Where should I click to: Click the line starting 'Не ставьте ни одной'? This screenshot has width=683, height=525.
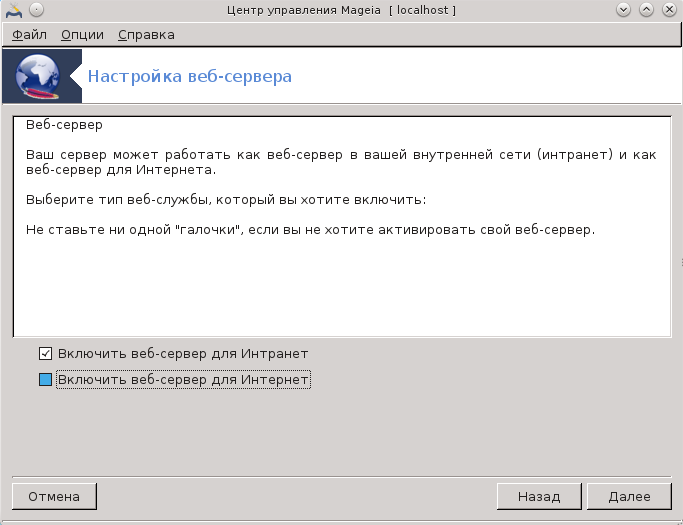tap(310, 230)
